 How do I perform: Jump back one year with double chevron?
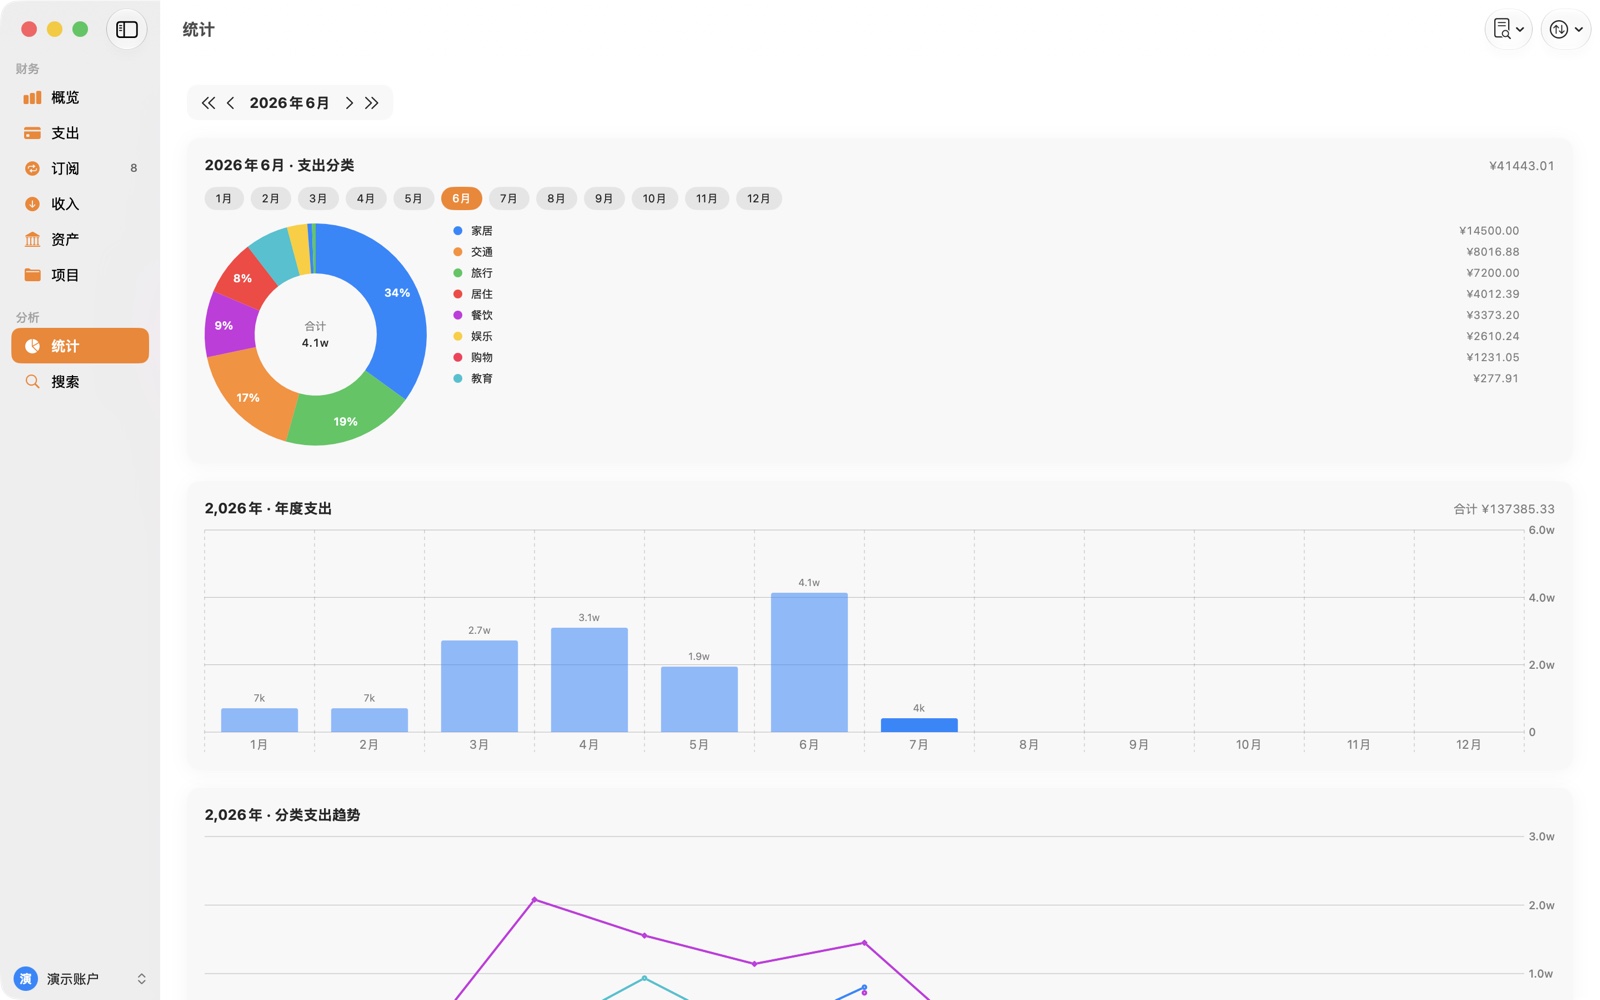pyautogui.click(x=208, y=103)
